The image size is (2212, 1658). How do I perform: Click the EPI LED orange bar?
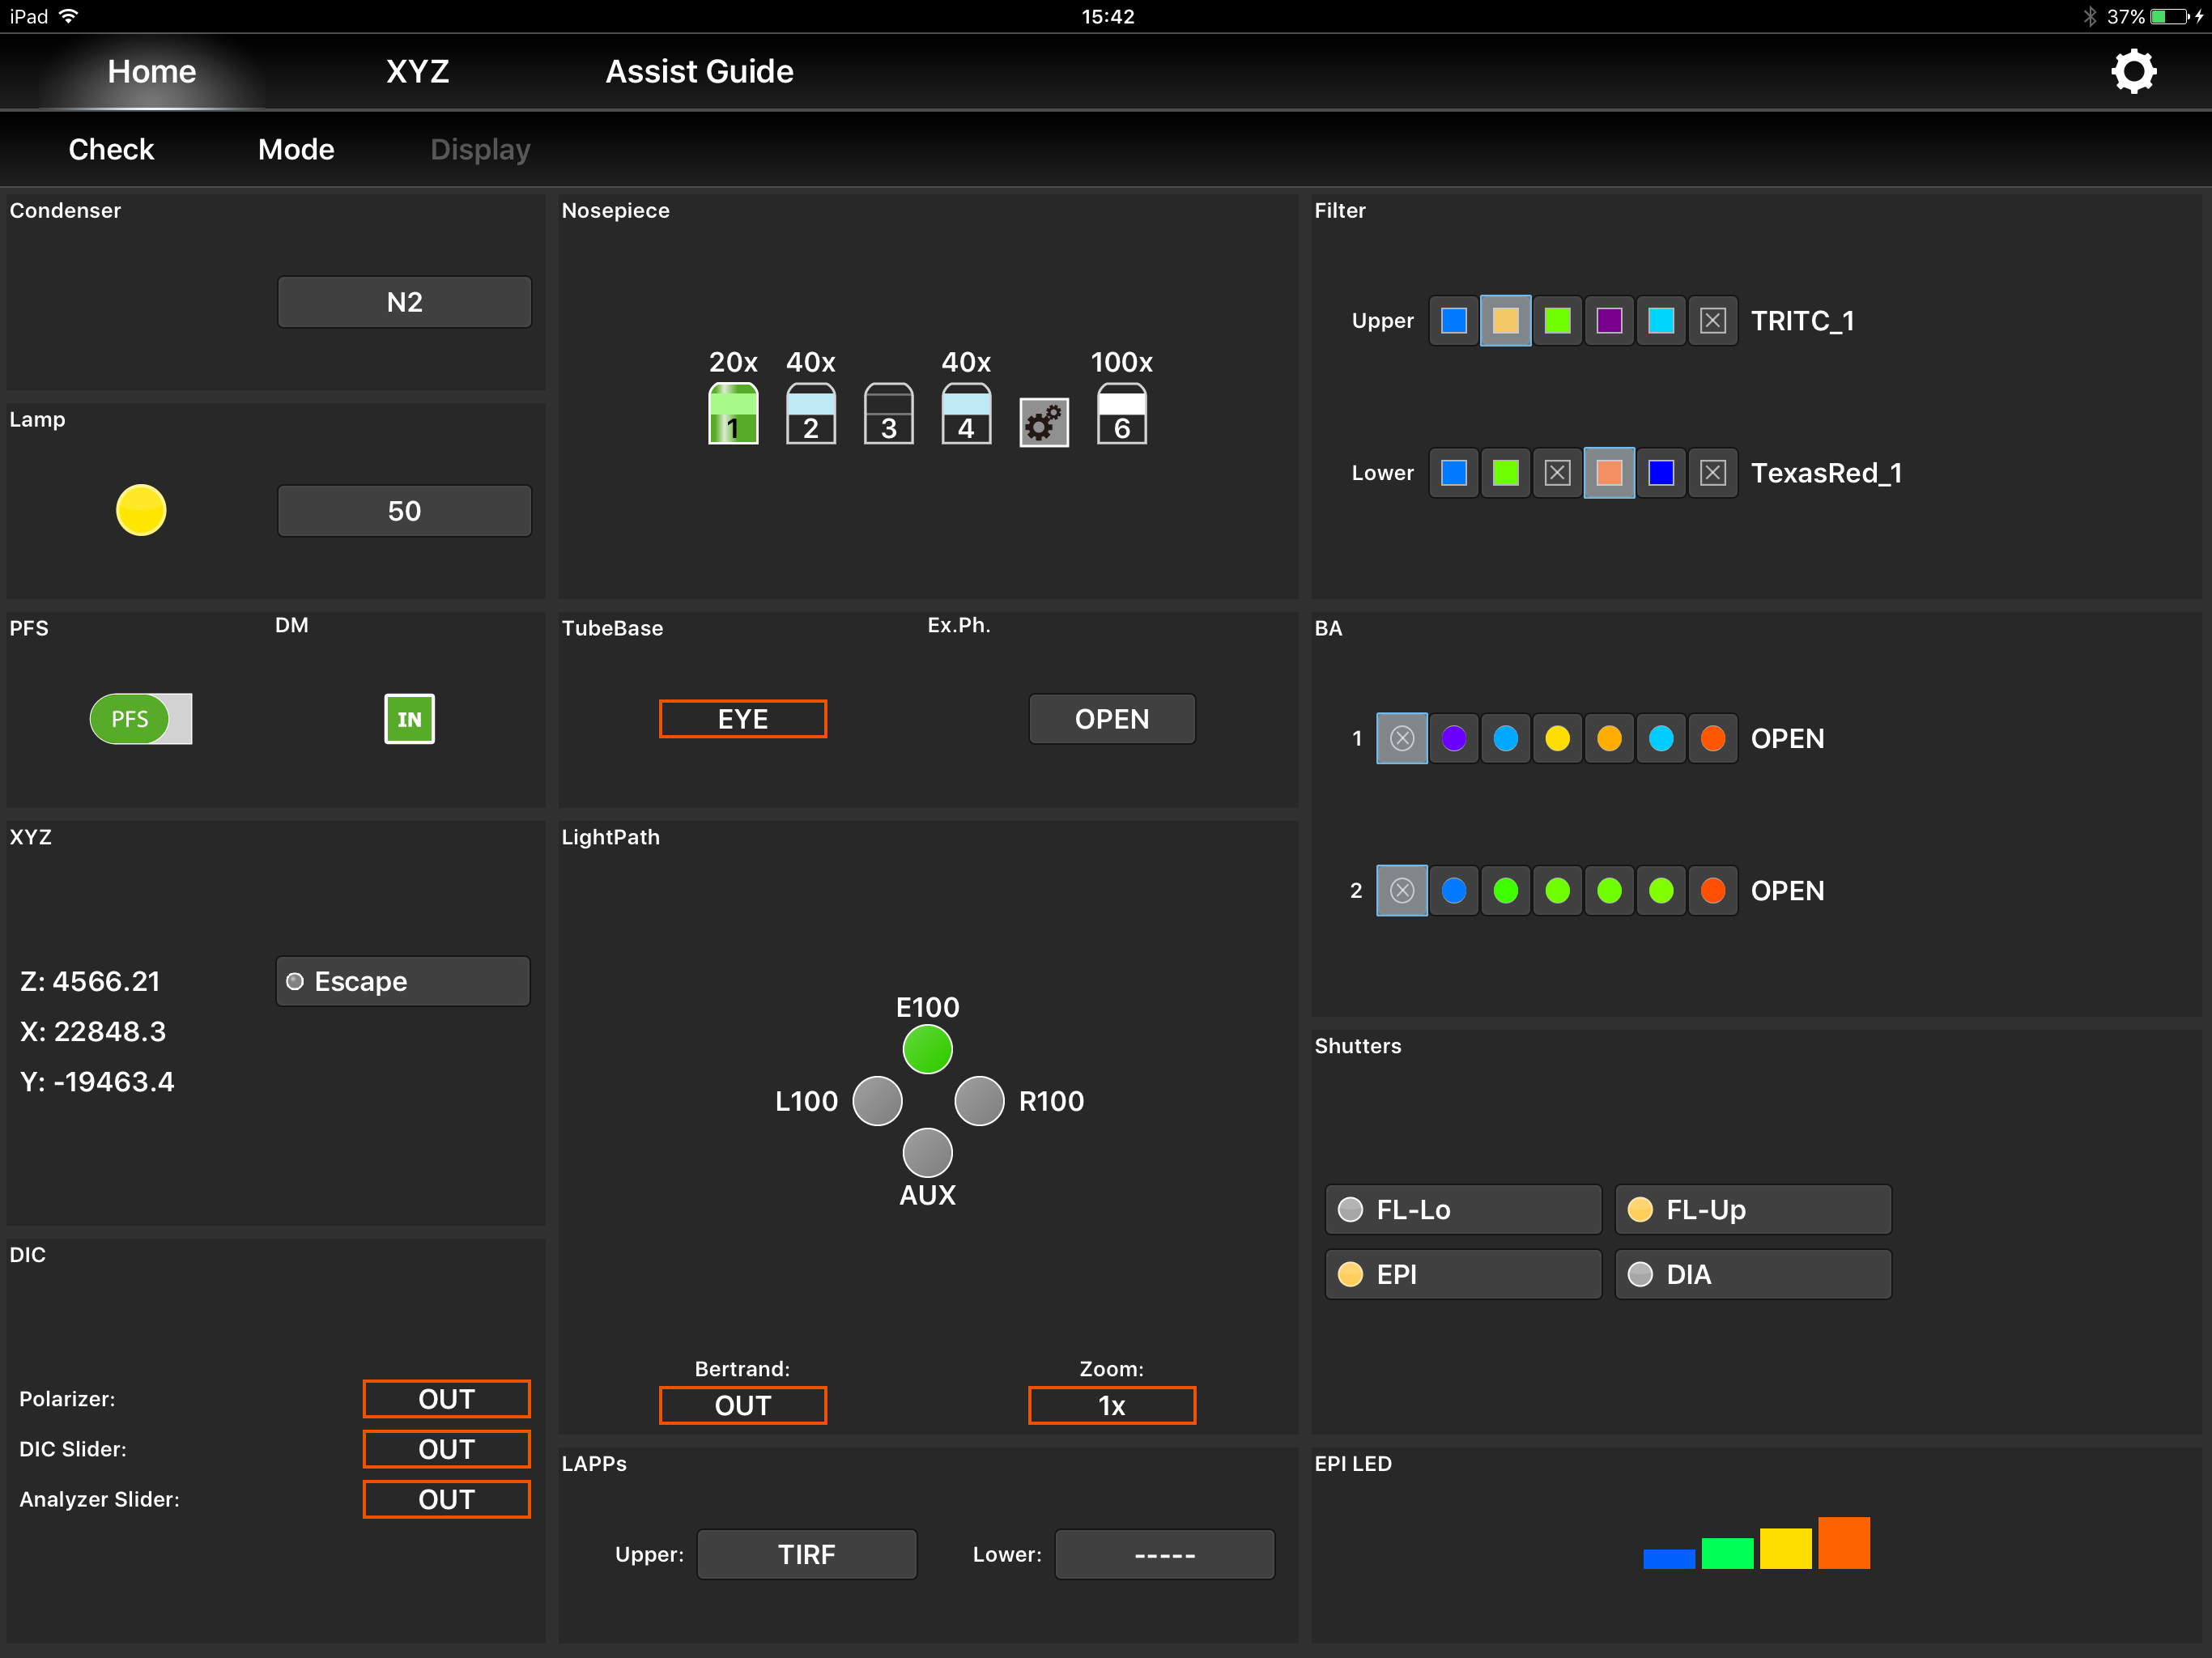1844,1543
